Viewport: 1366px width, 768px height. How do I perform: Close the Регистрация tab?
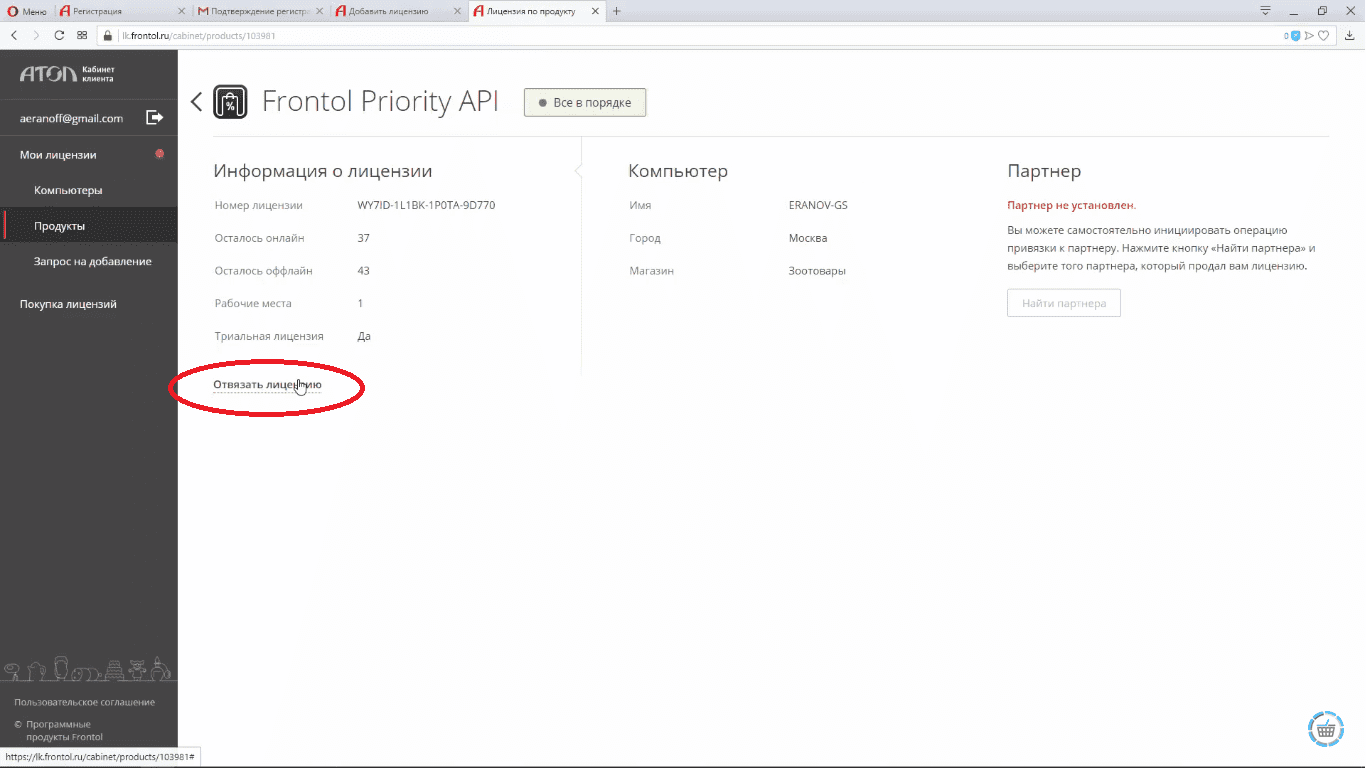click(x=181, y=11)
